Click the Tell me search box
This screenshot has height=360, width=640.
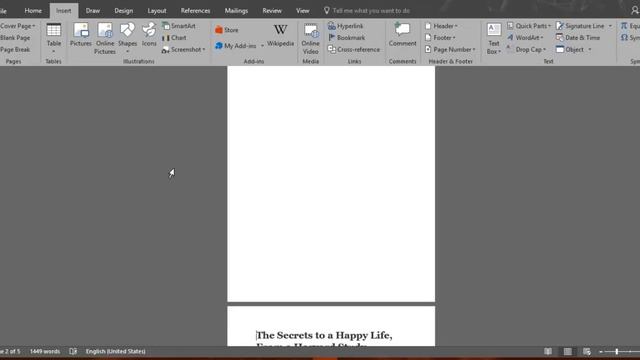tap(367, 11)
